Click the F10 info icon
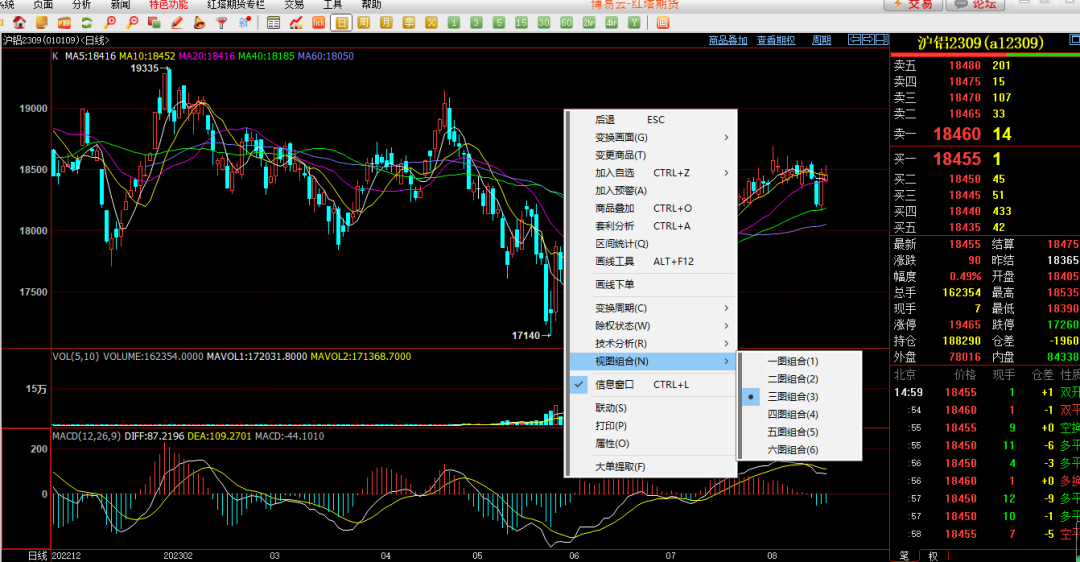Screen dimensions: 1080x562 click(x=64, y=23)
